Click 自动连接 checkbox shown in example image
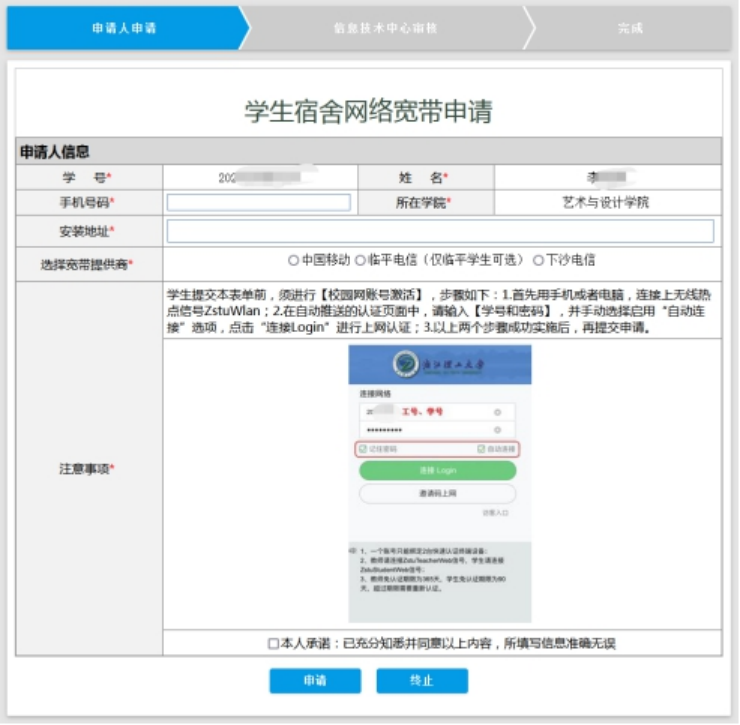Image resolution: width=740 pixels, height=725 pixels. [x=482, y=449]
